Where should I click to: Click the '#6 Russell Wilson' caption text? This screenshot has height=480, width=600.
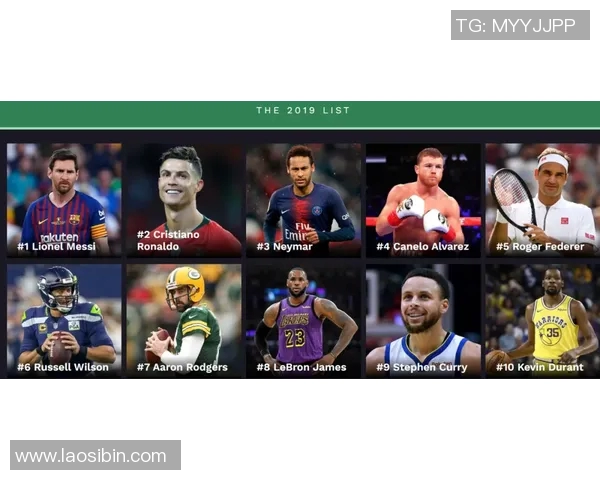[63, 367]
